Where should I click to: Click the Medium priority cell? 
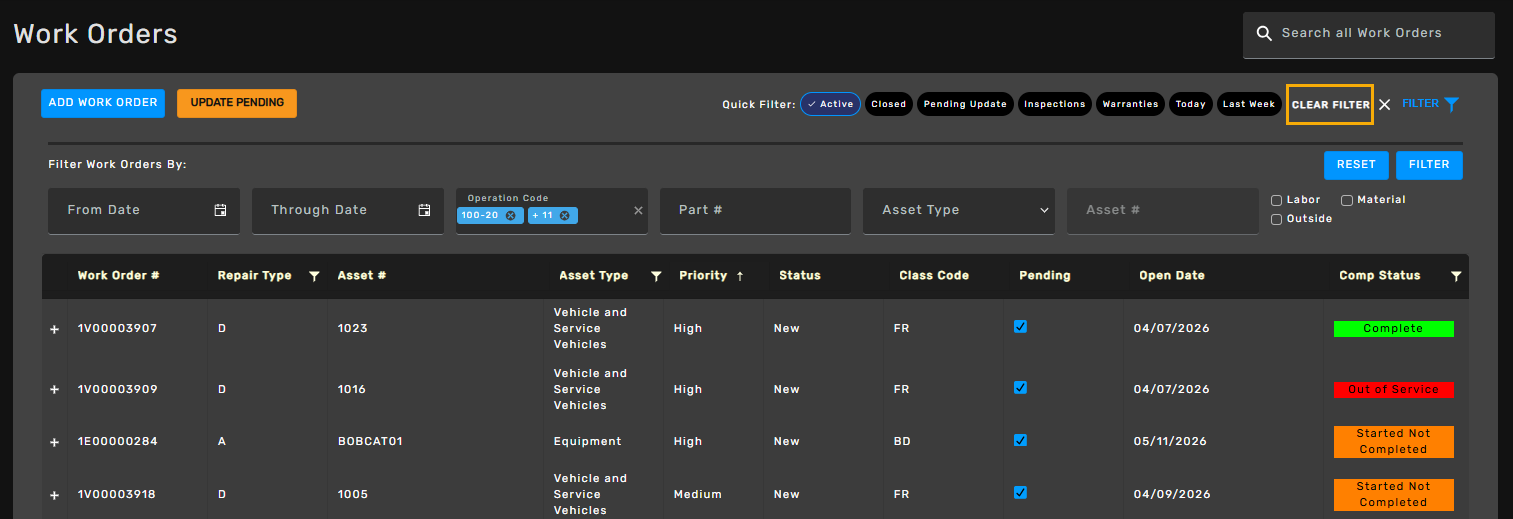[698, 495]
